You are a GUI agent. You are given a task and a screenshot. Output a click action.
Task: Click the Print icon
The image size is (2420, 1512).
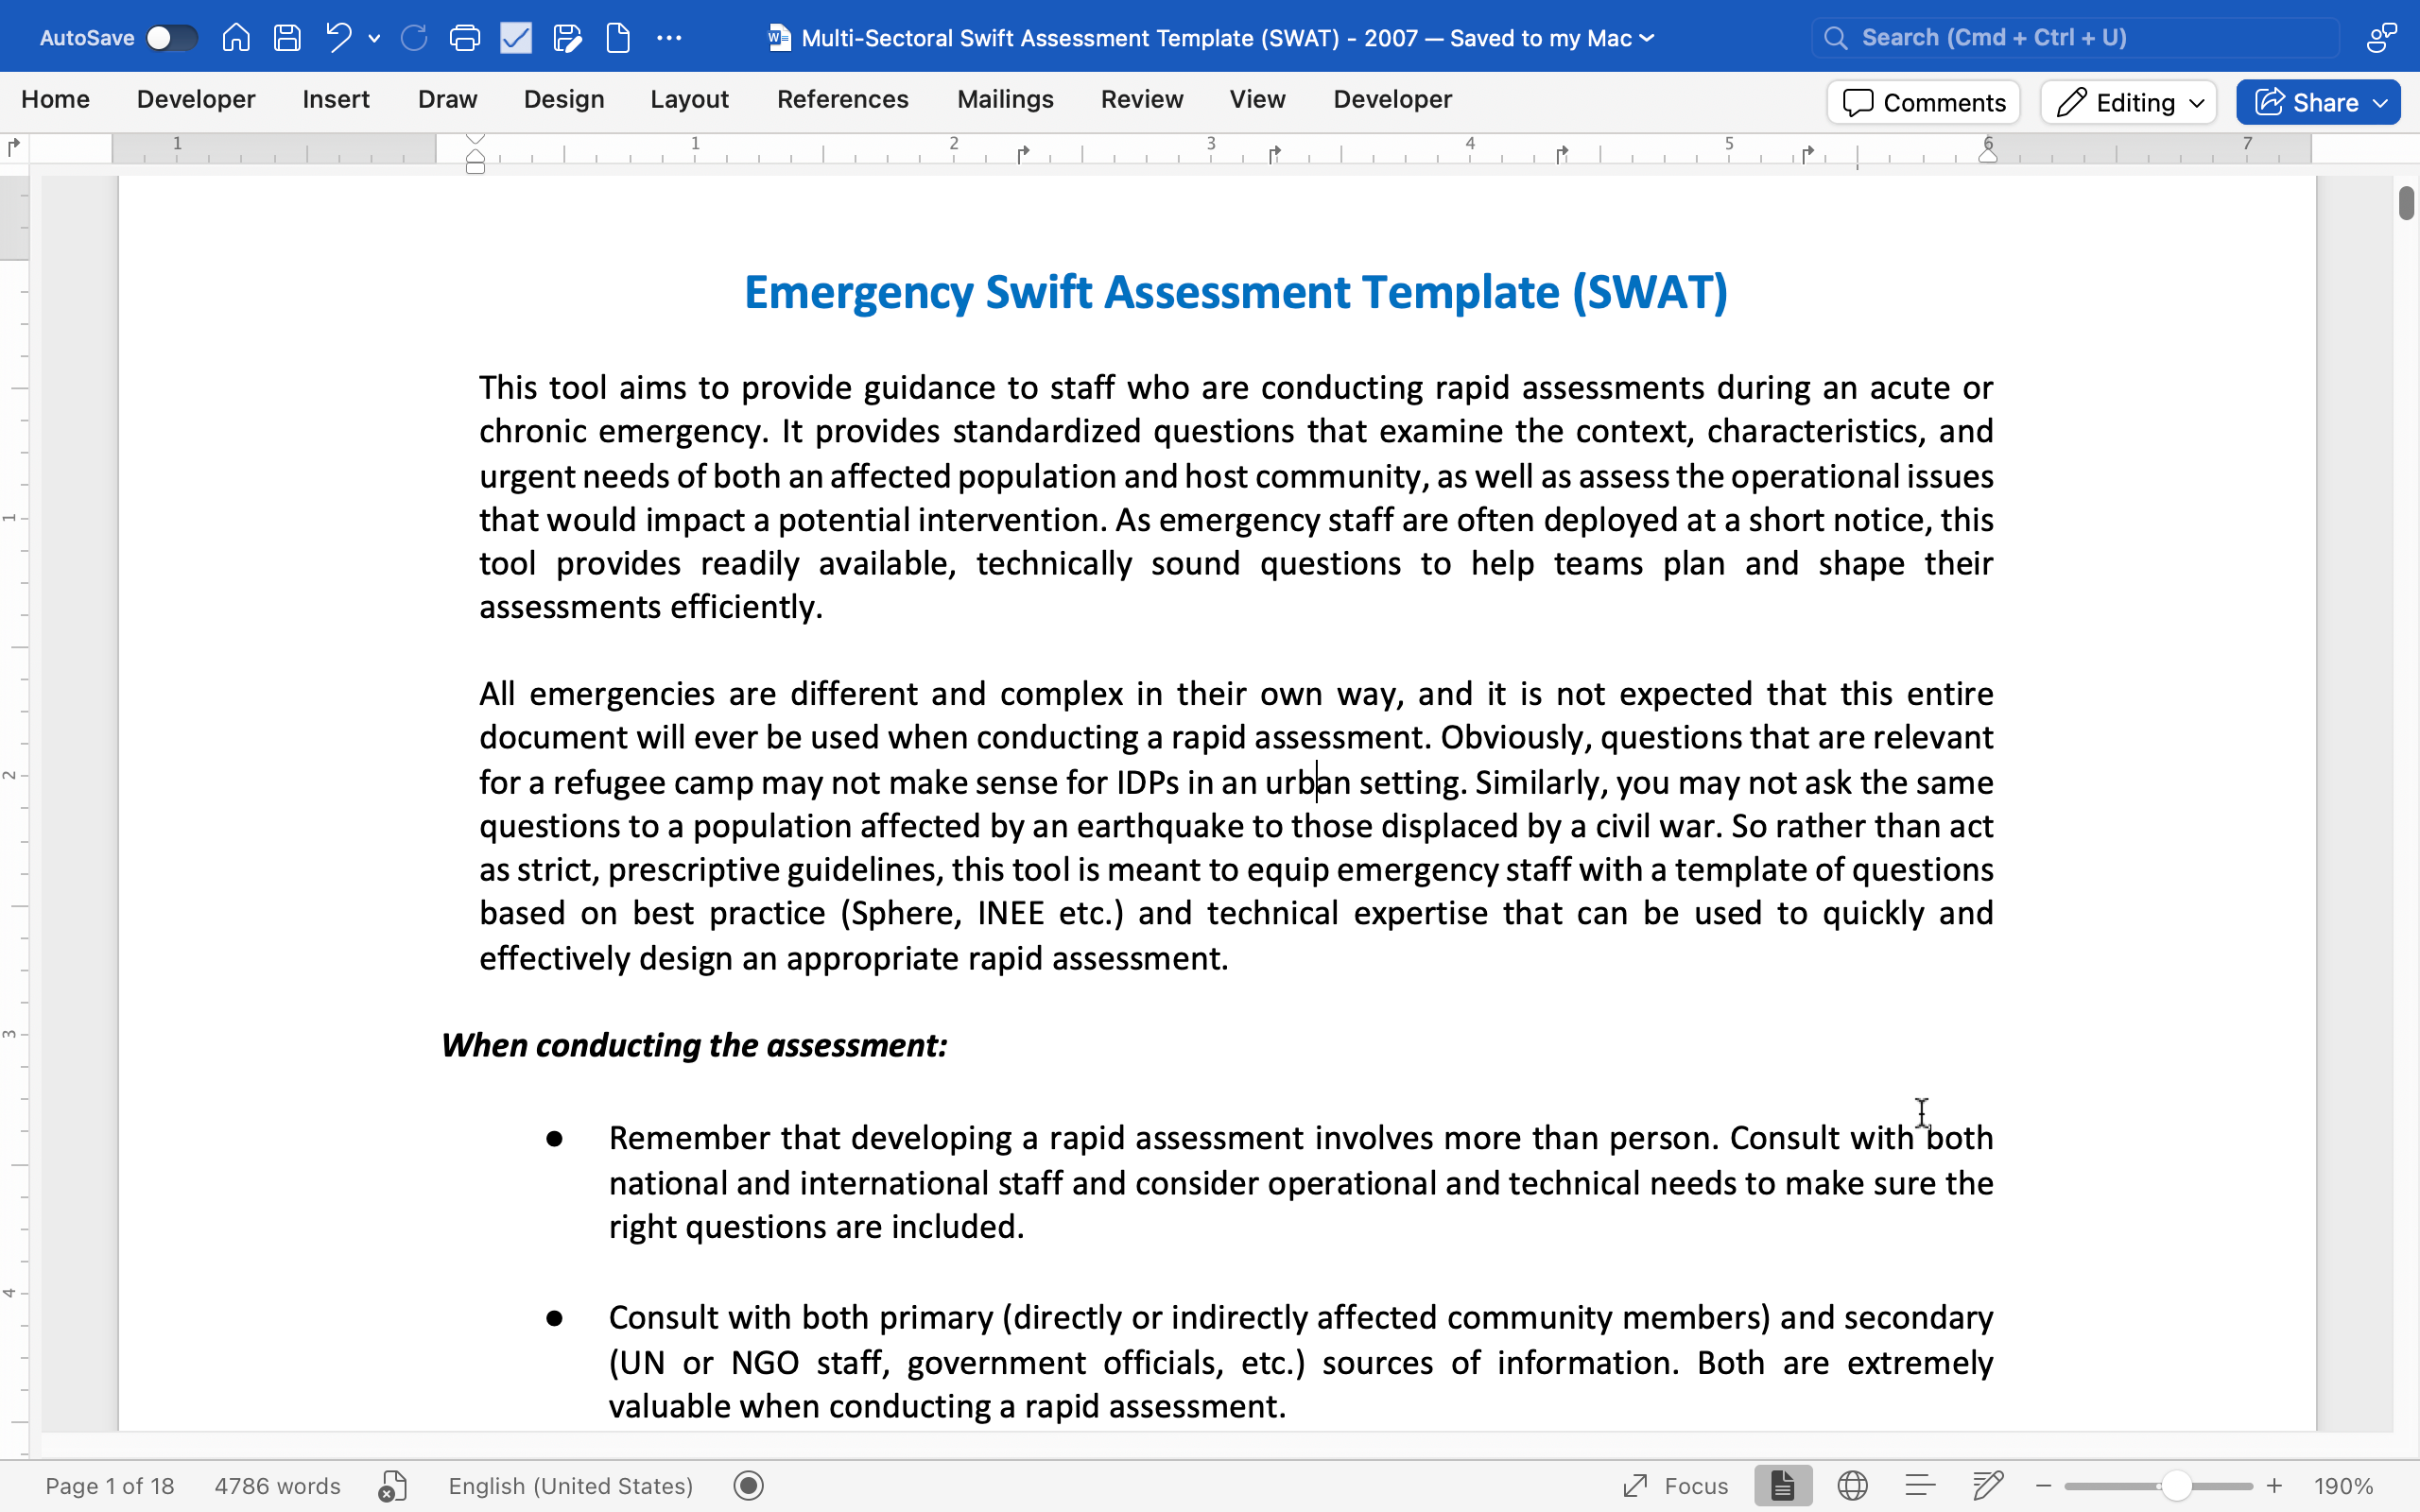(x=464, y=38)
